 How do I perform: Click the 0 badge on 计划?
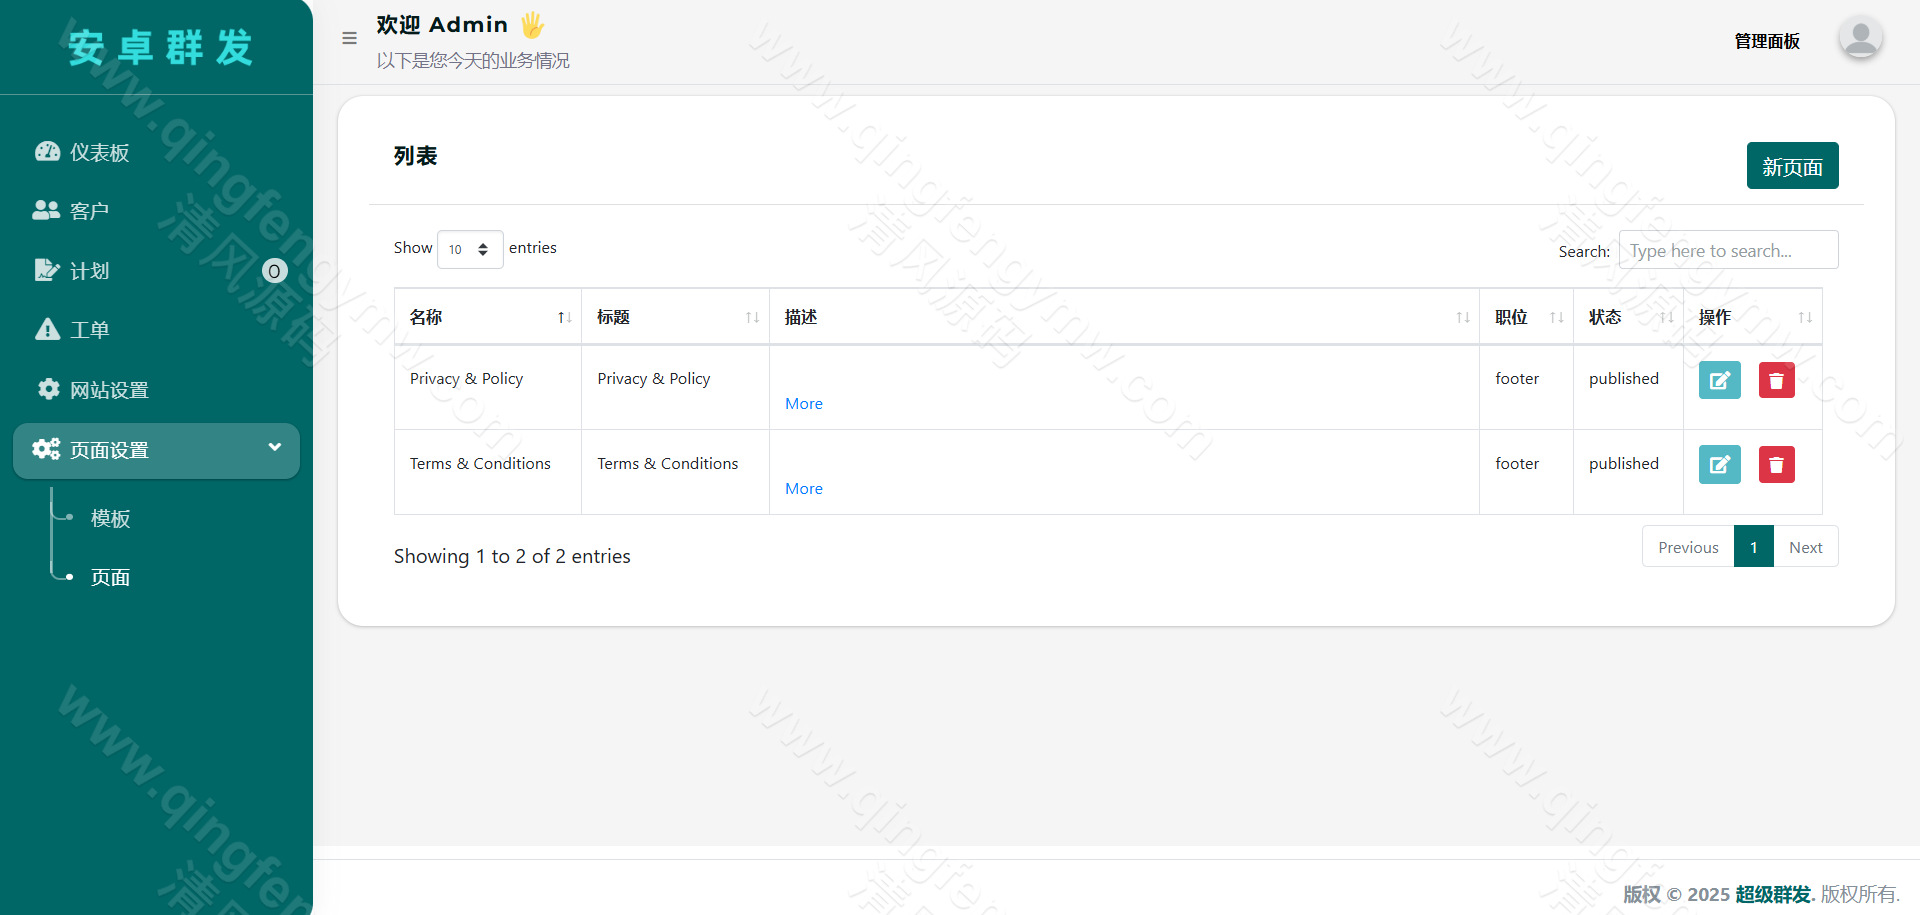(x=275, y=271)
